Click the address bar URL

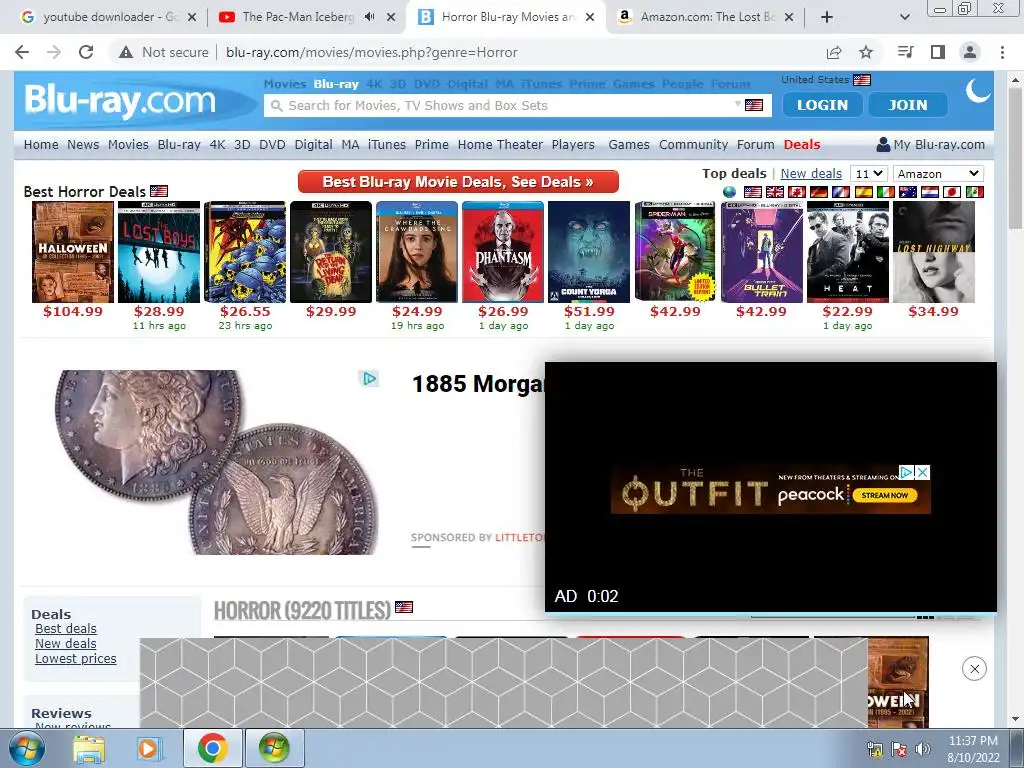[372, 52]
